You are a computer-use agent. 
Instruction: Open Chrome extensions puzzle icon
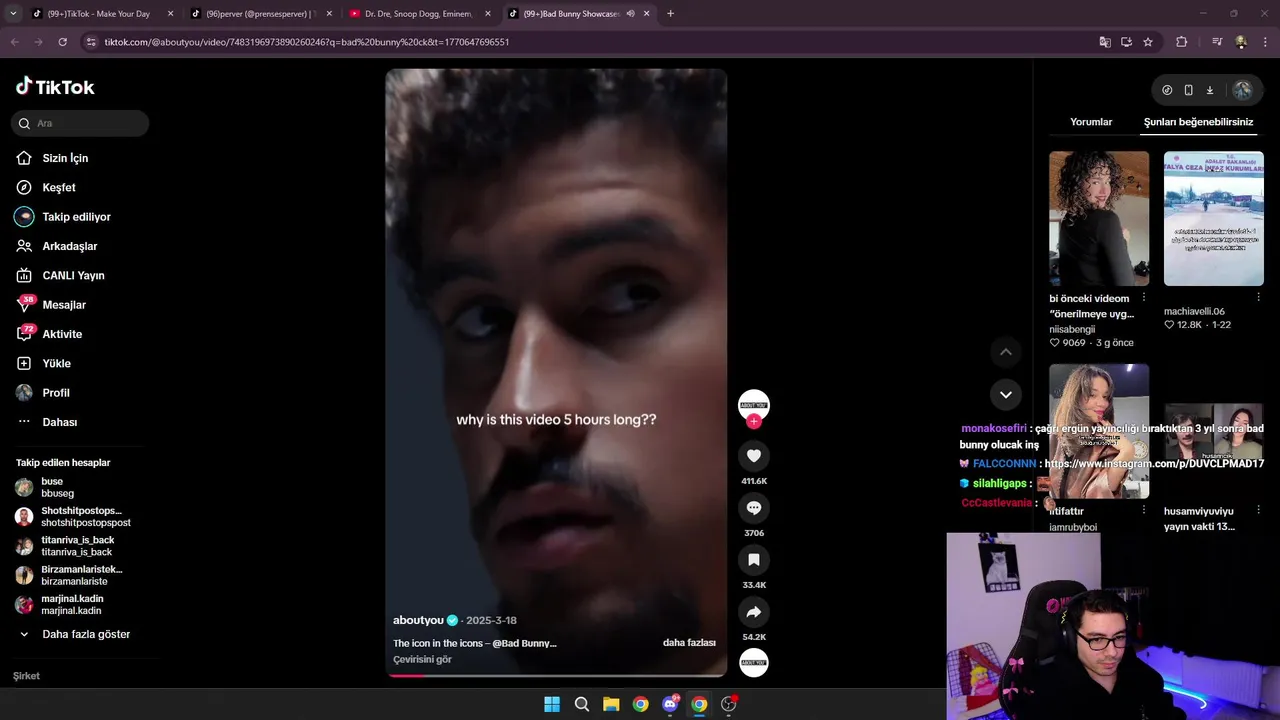point(1181,42)
